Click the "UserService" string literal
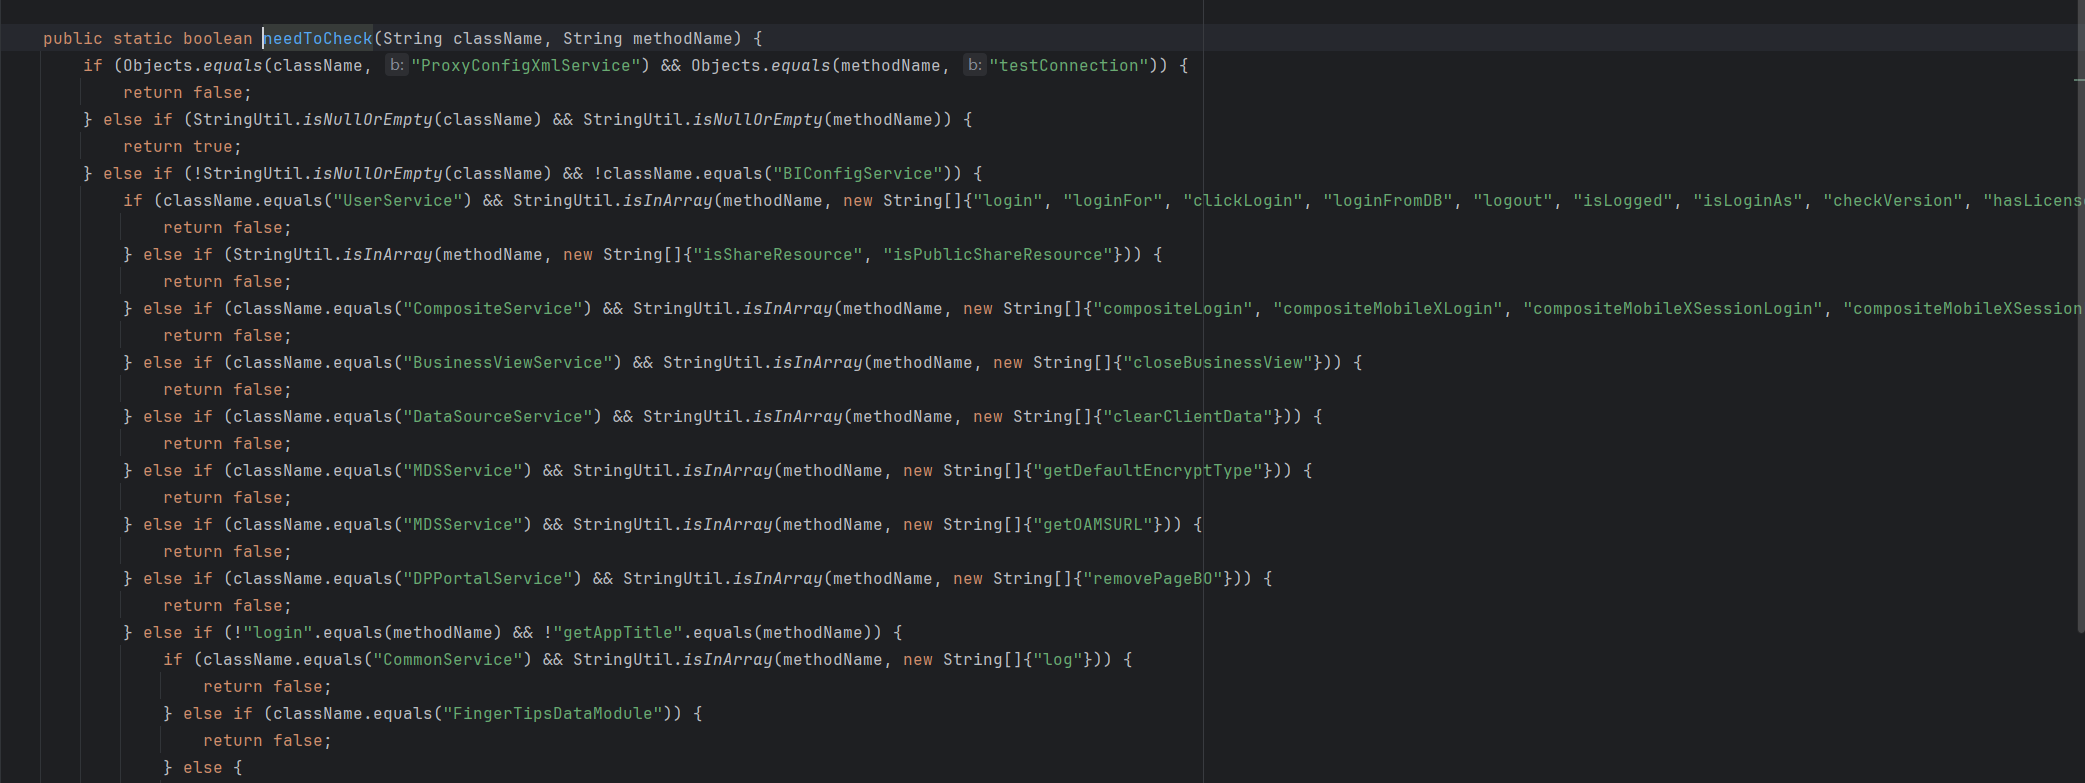 pos(398,201)
